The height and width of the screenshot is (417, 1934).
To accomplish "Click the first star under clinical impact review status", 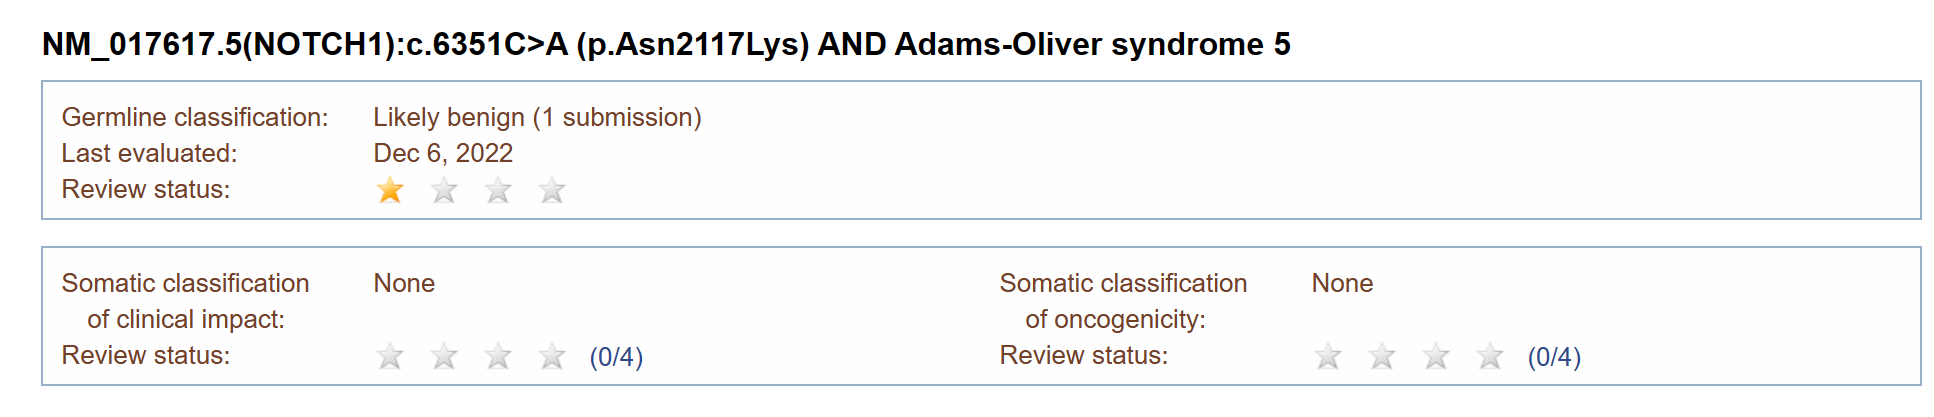I will pos(390,356).
